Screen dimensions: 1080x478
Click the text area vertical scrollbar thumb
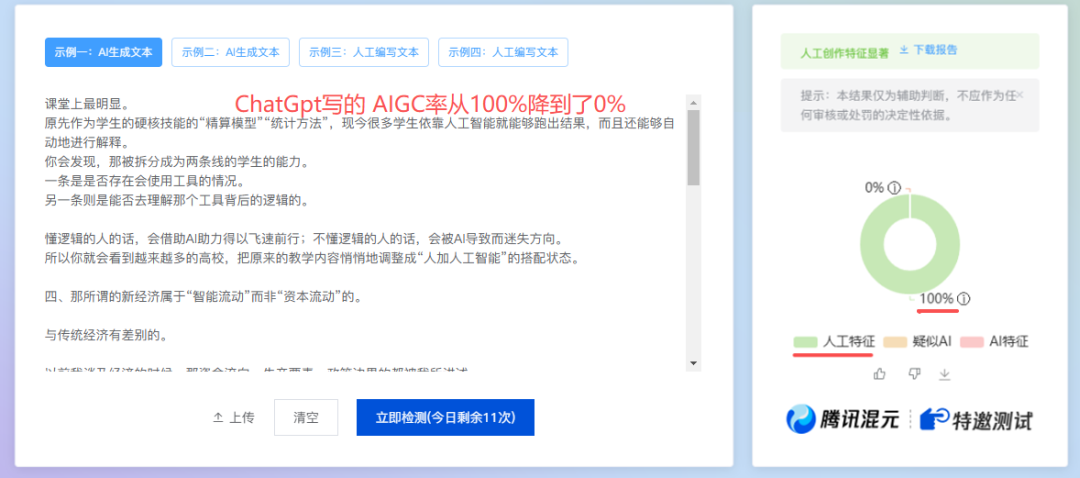(693, 147)
